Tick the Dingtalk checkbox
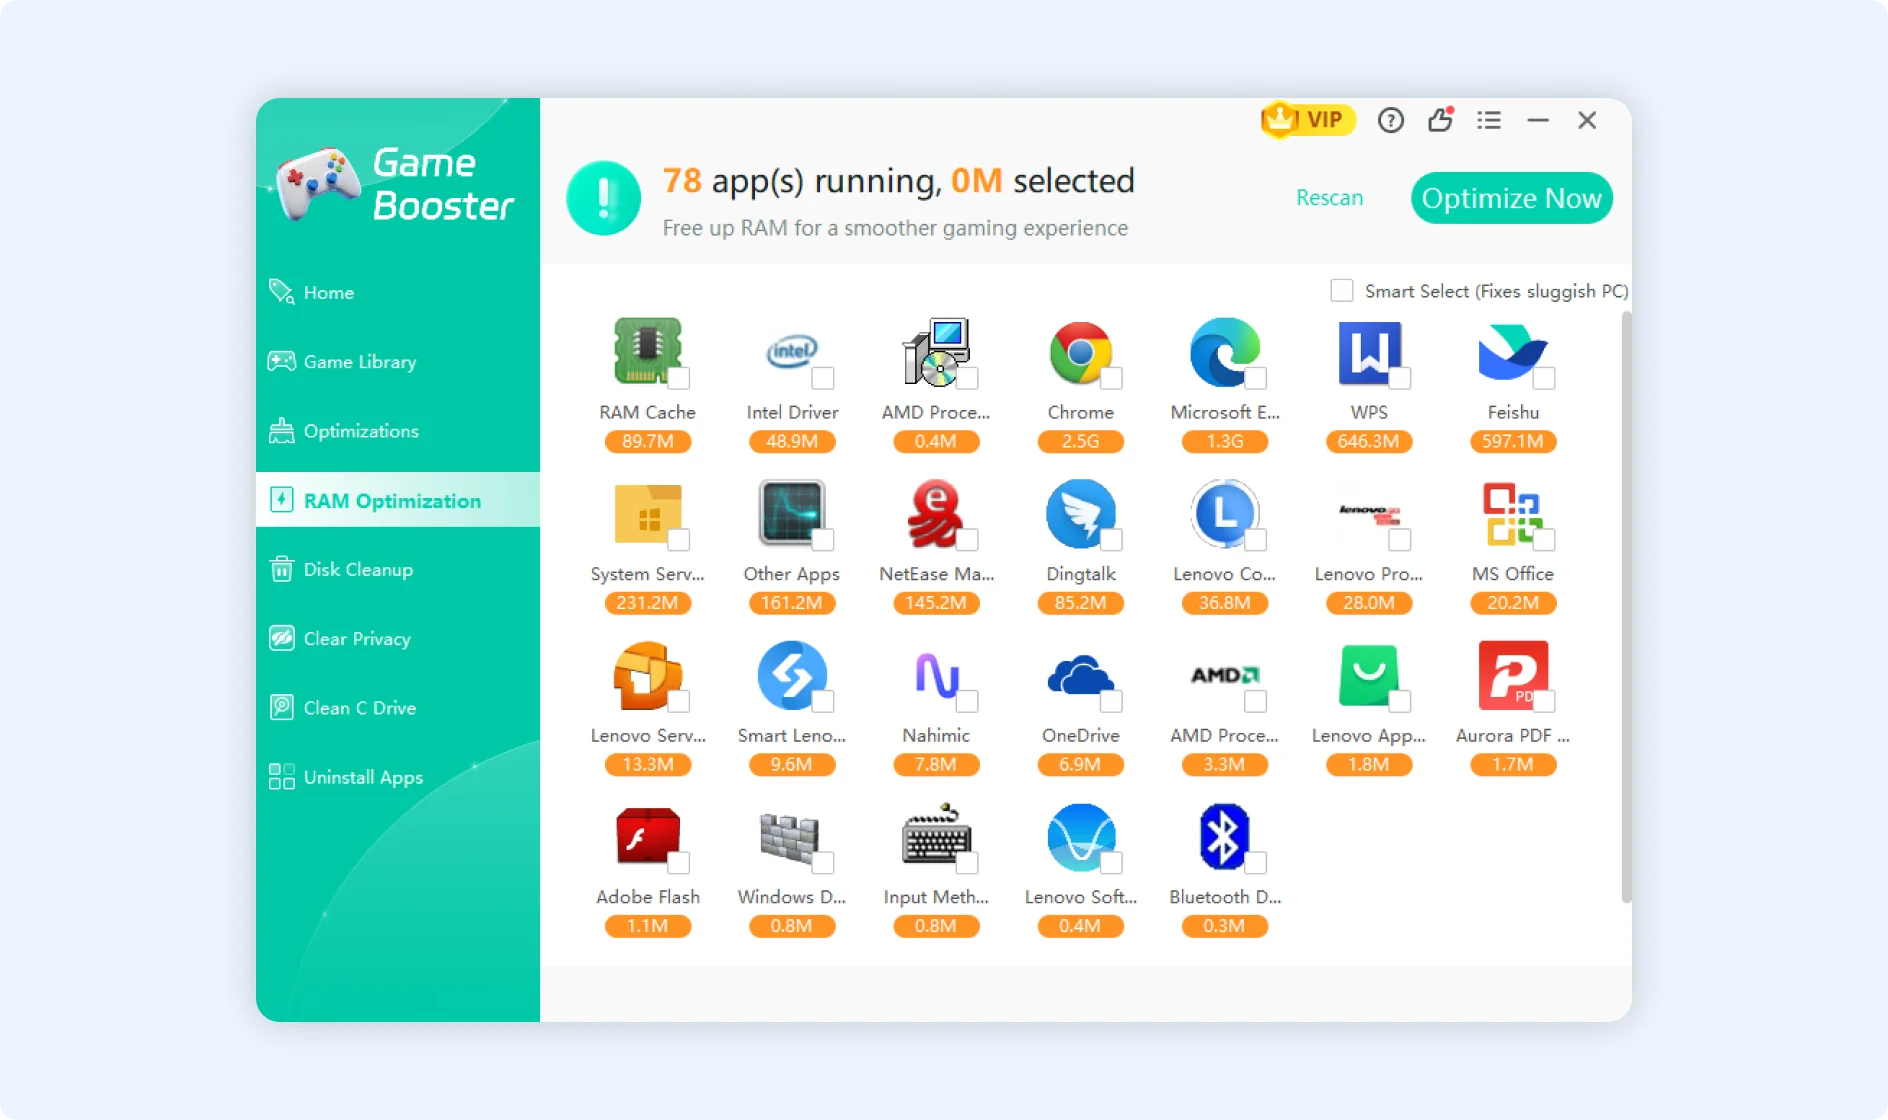 click(1111, 540)
